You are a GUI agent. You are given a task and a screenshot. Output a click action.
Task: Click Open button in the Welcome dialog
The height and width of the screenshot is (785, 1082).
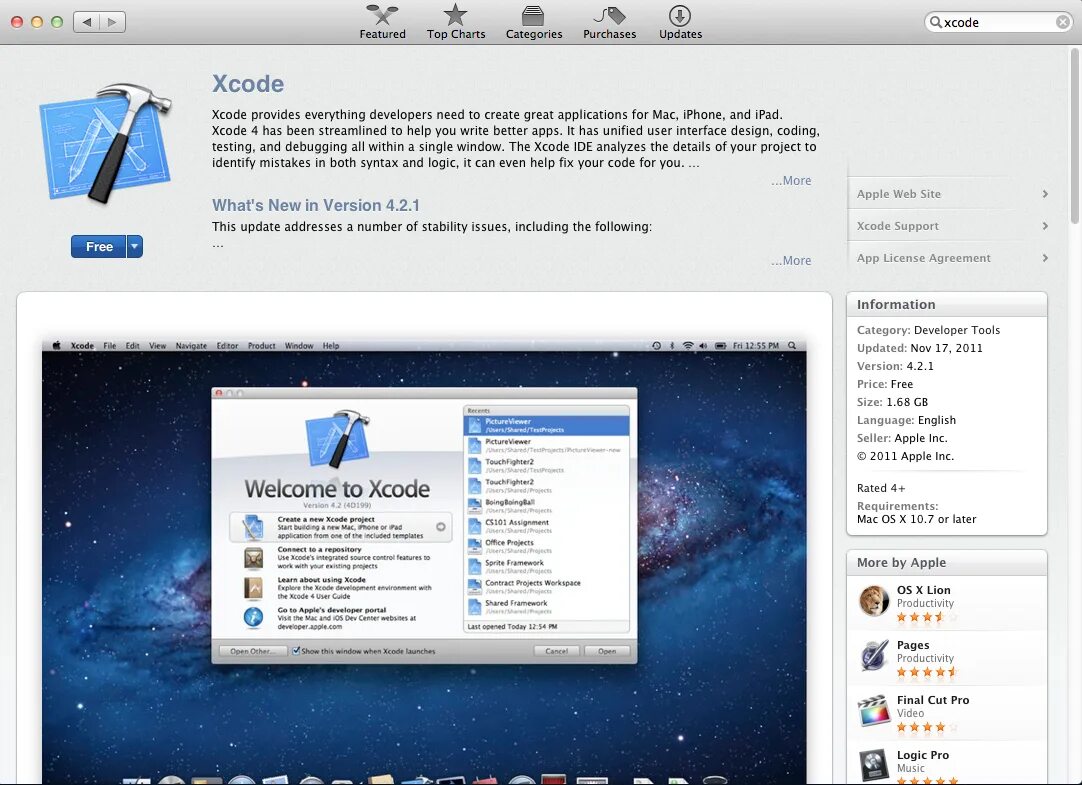pyautogui.click(x=607, y=650)
